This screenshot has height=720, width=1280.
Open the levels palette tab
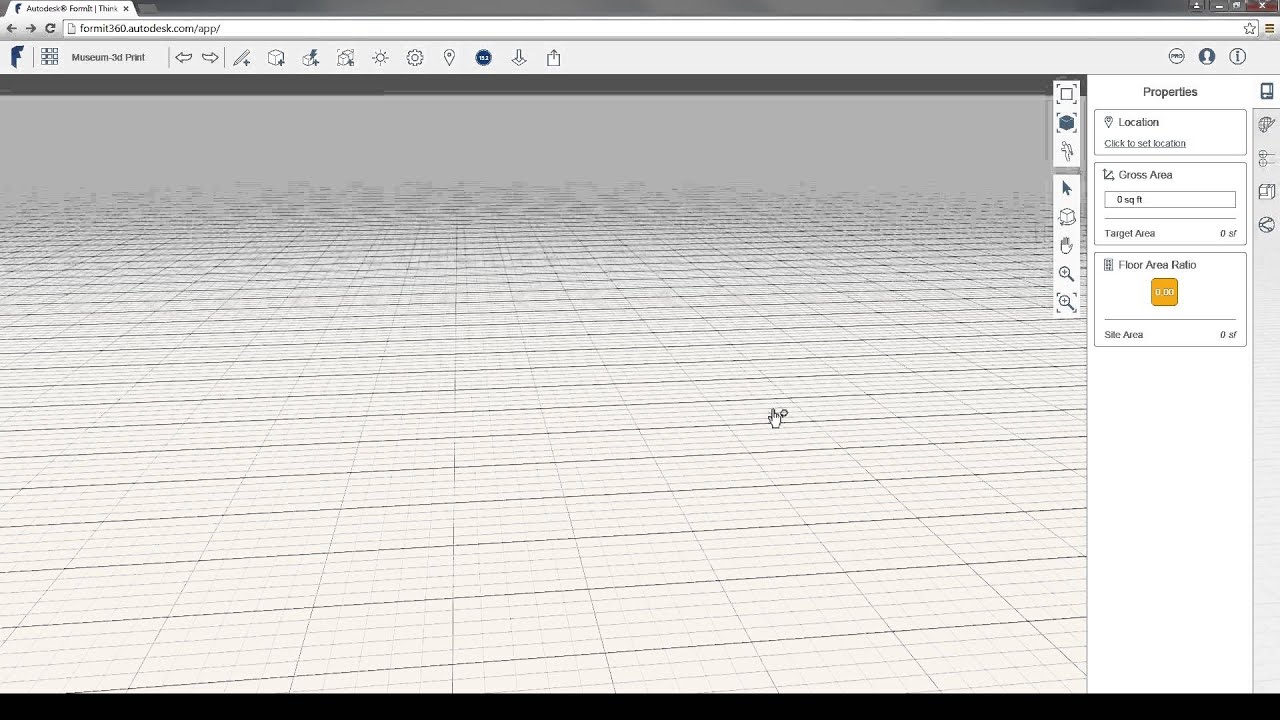(1267, 158)
